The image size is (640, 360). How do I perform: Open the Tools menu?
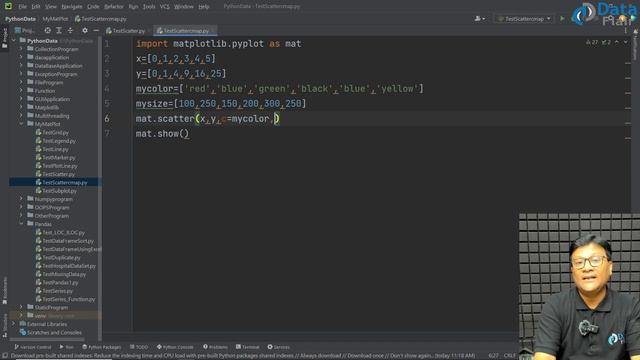(149, 7)
